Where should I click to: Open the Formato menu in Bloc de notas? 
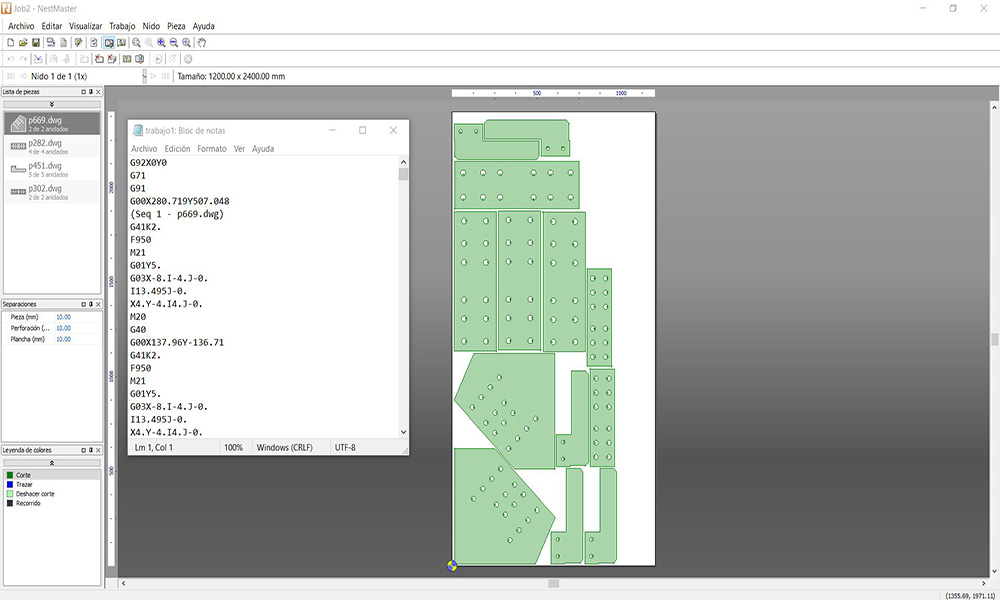(x=211, y=149)
